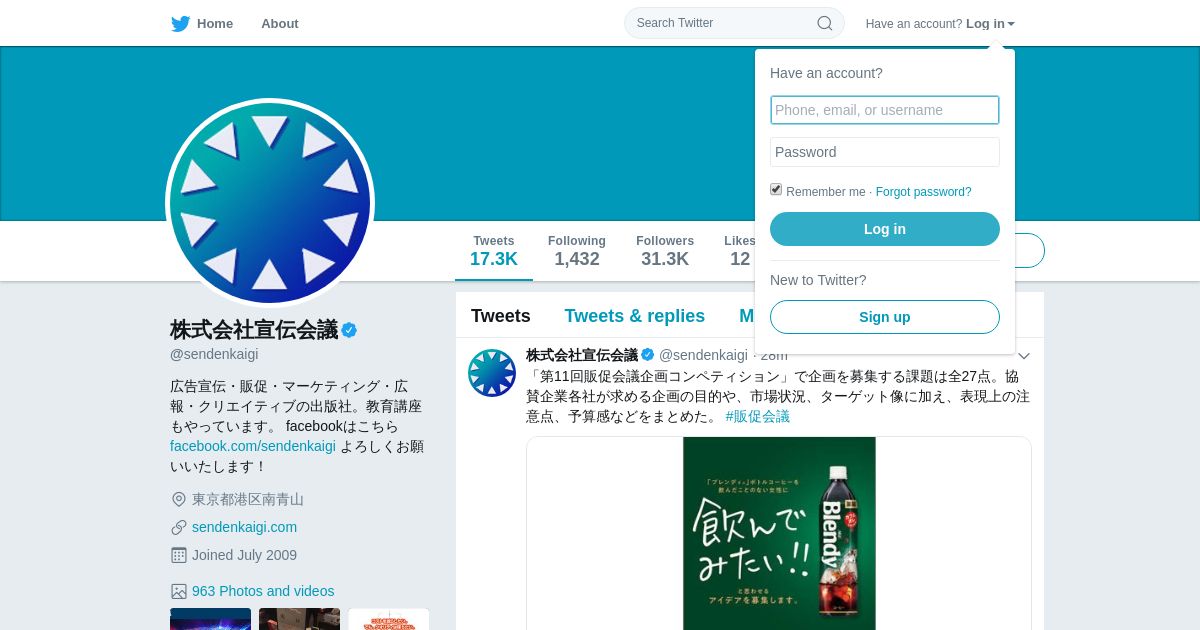Screen dimensions: 1200x630
Task: Open the Forgot password? link
Action: tap(924, 192)
